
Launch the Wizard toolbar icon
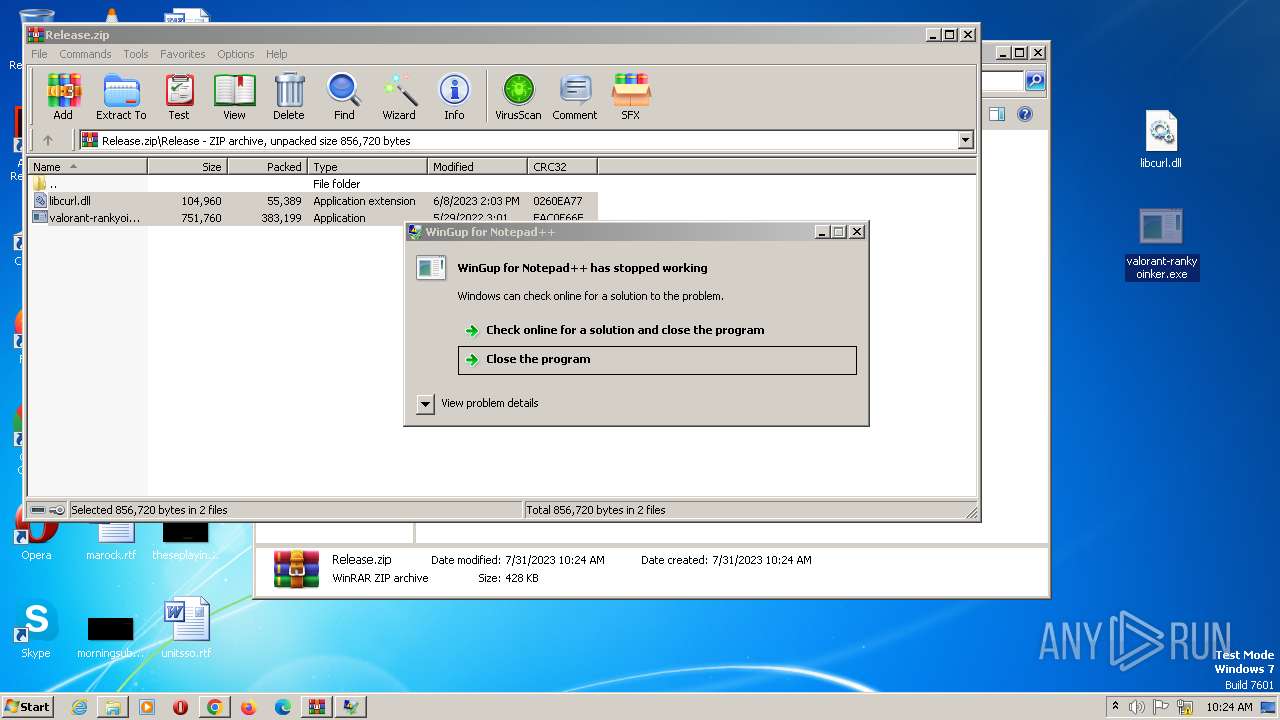pyautogui.click(x=399, y=97)
